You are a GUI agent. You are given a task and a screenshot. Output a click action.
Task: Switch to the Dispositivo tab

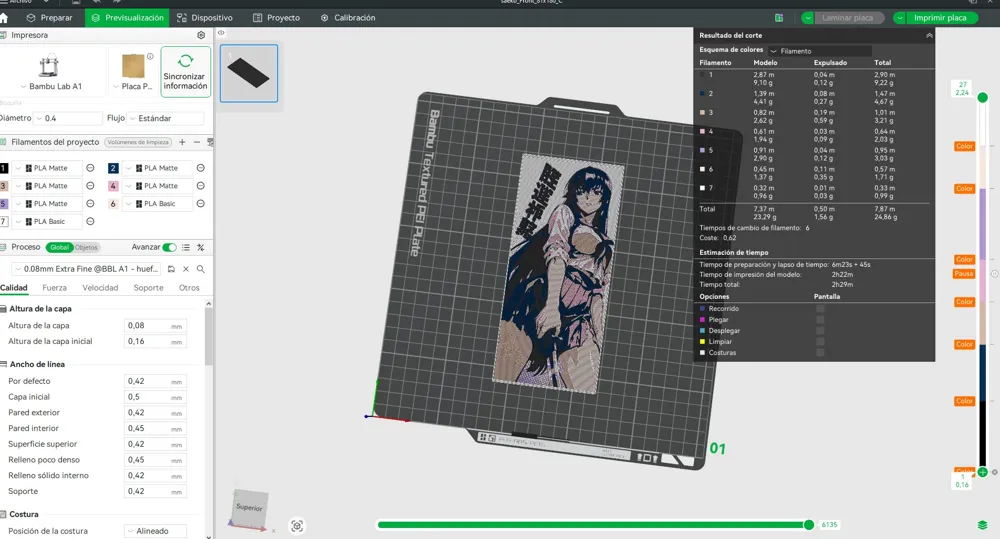205,18
